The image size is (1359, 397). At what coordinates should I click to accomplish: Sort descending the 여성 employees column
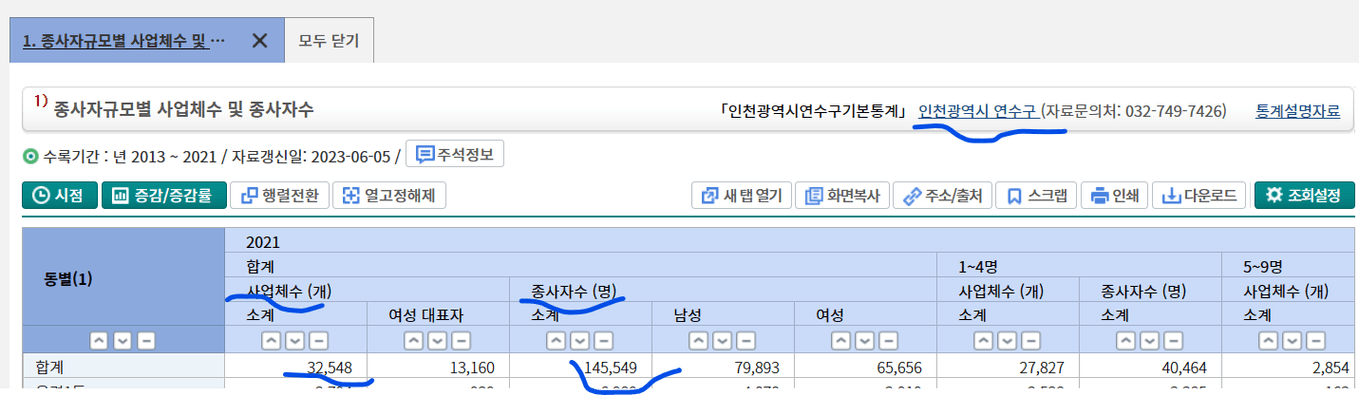[x=866, y=340]
